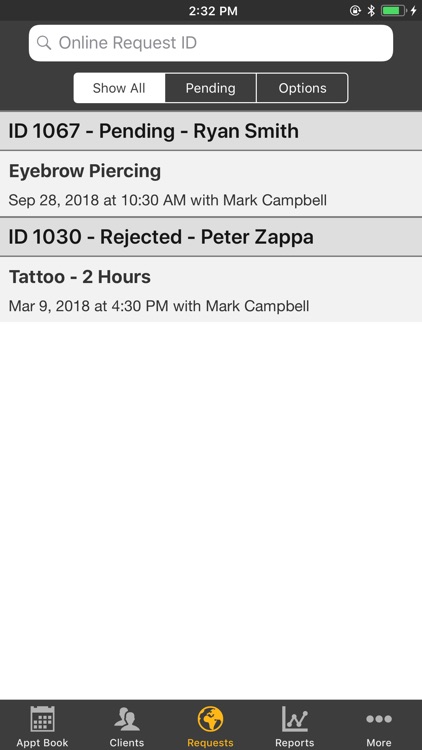Open the Clients people icon

click(x=127, y=719)
